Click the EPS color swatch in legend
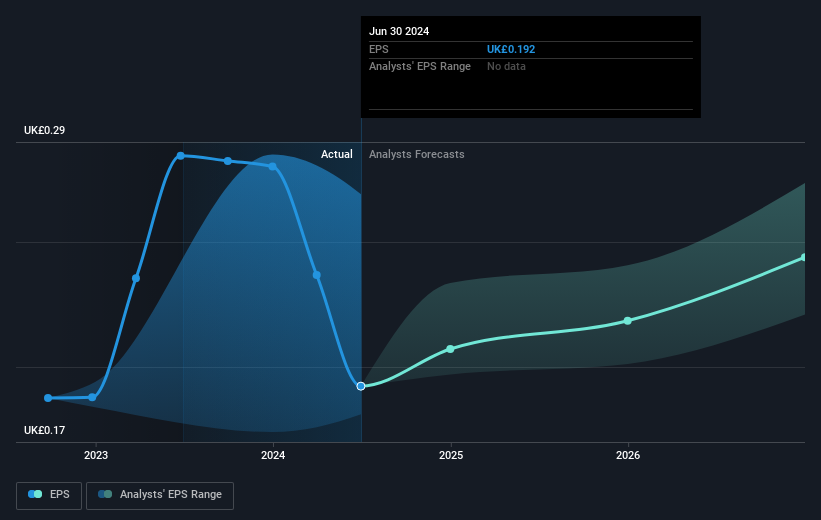This screenshot has width=821, height=520. [x=35, y=494]
